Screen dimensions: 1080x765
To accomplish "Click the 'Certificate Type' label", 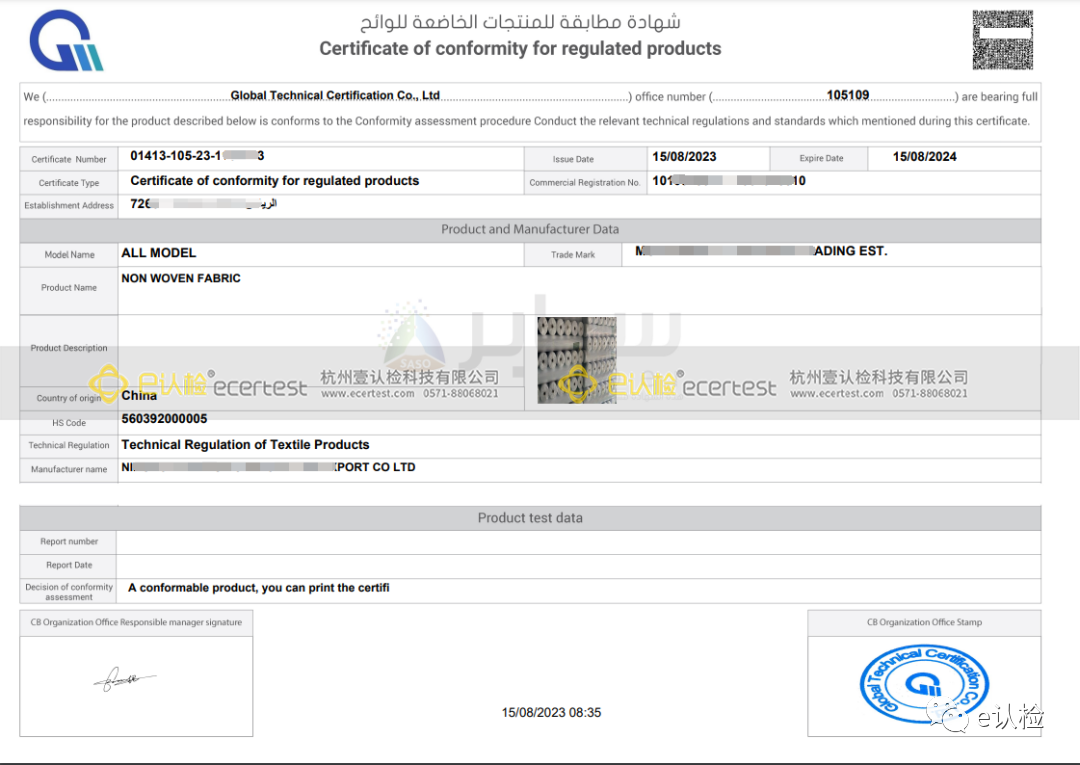I will pos(69,183).
